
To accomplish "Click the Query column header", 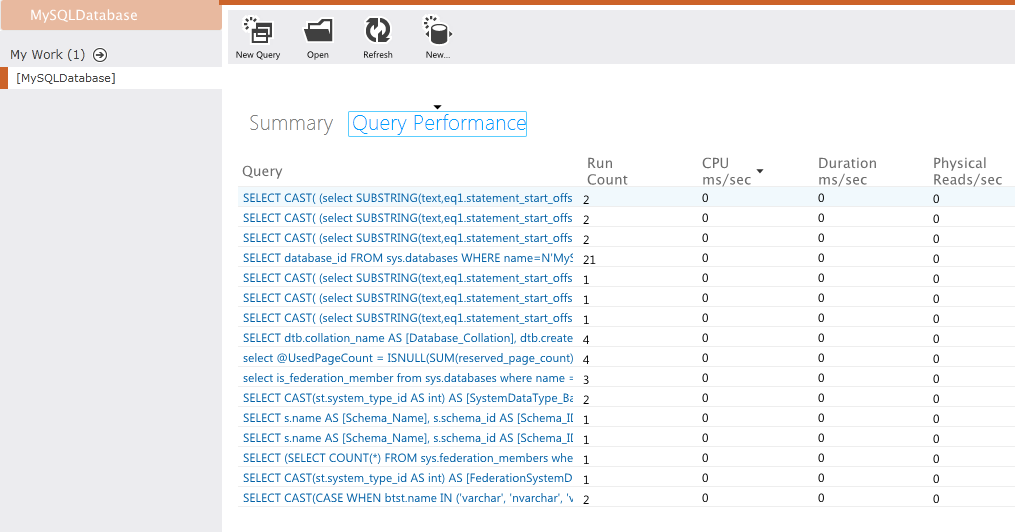I will pyautogui.click(x=262, y=171).
